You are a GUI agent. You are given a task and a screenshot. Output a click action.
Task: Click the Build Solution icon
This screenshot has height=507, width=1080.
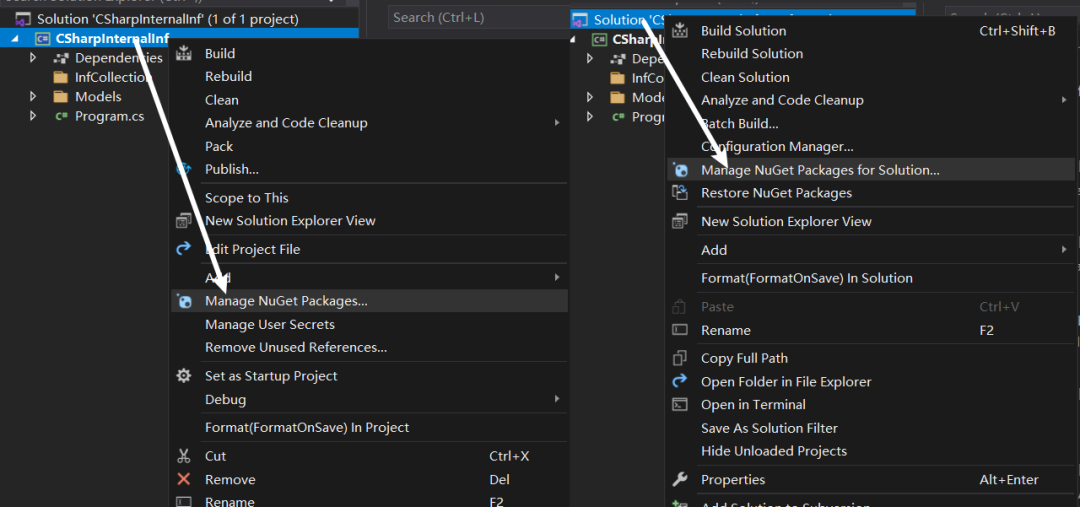click(680, 30)
